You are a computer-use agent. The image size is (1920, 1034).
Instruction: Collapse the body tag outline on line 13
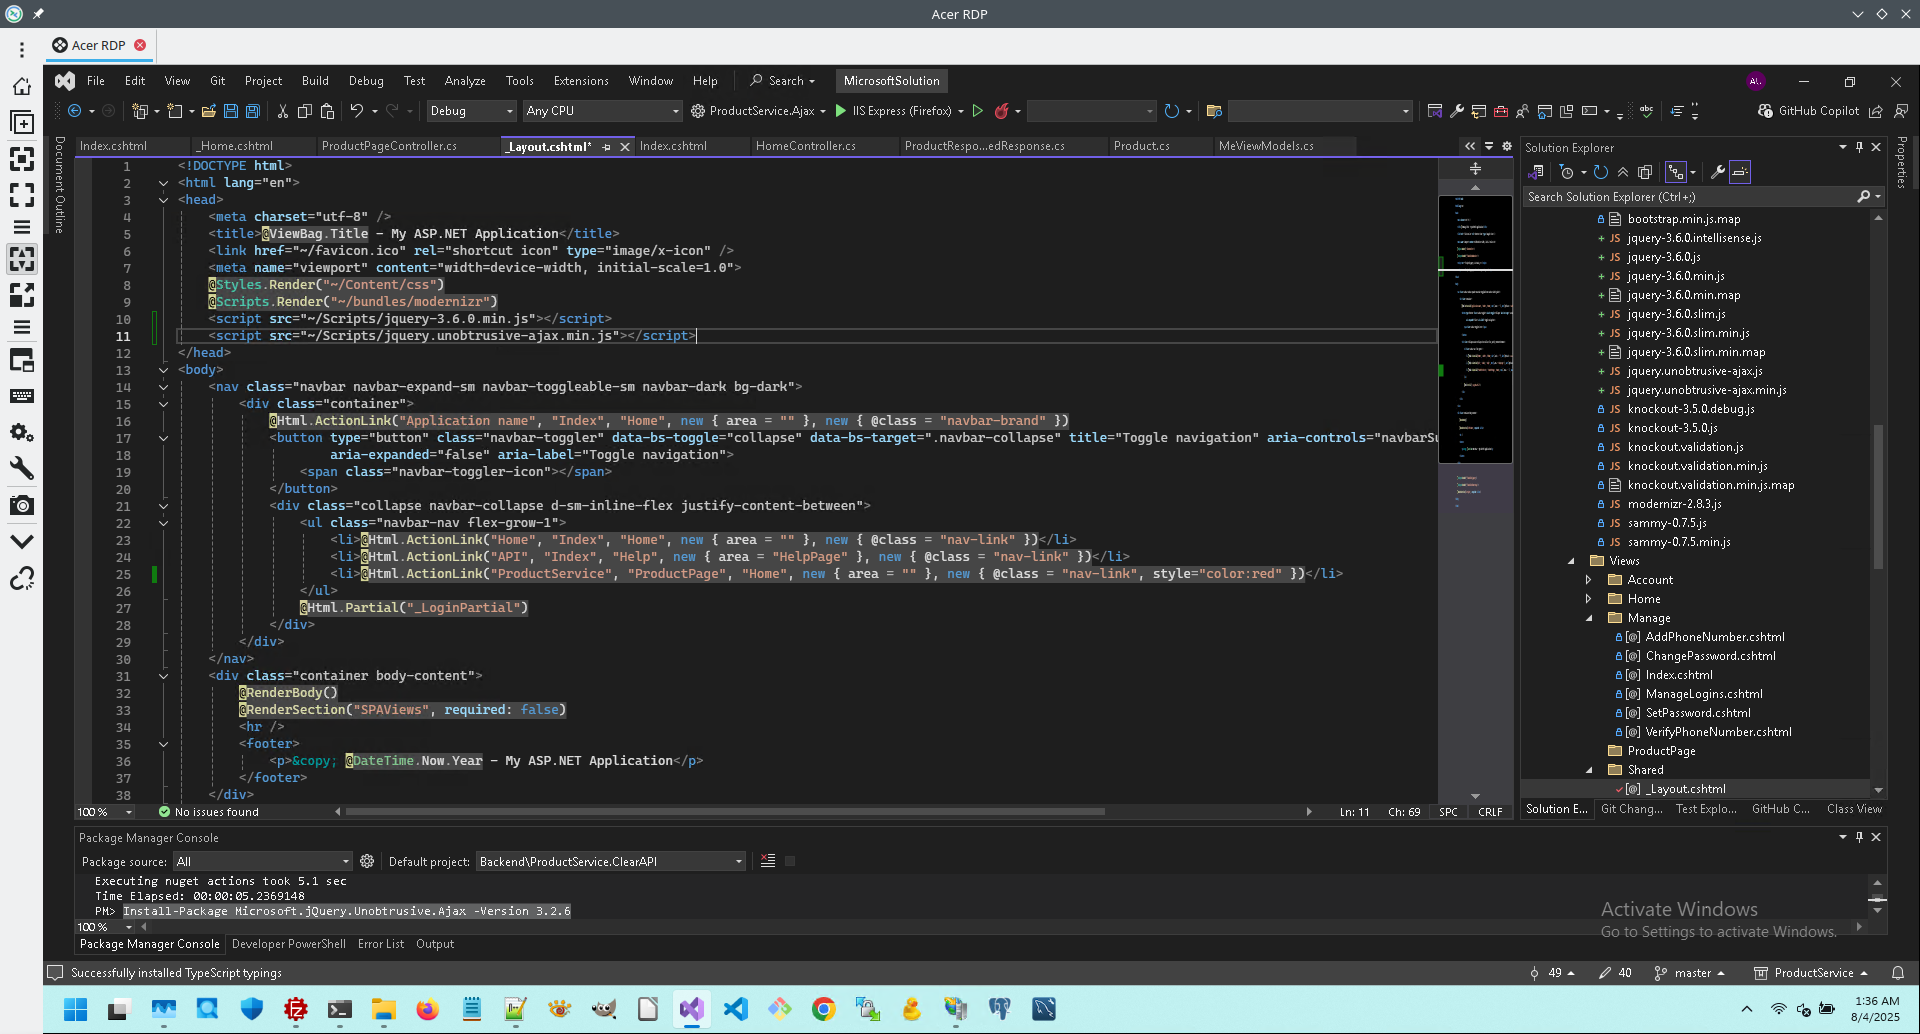point(163,370)
